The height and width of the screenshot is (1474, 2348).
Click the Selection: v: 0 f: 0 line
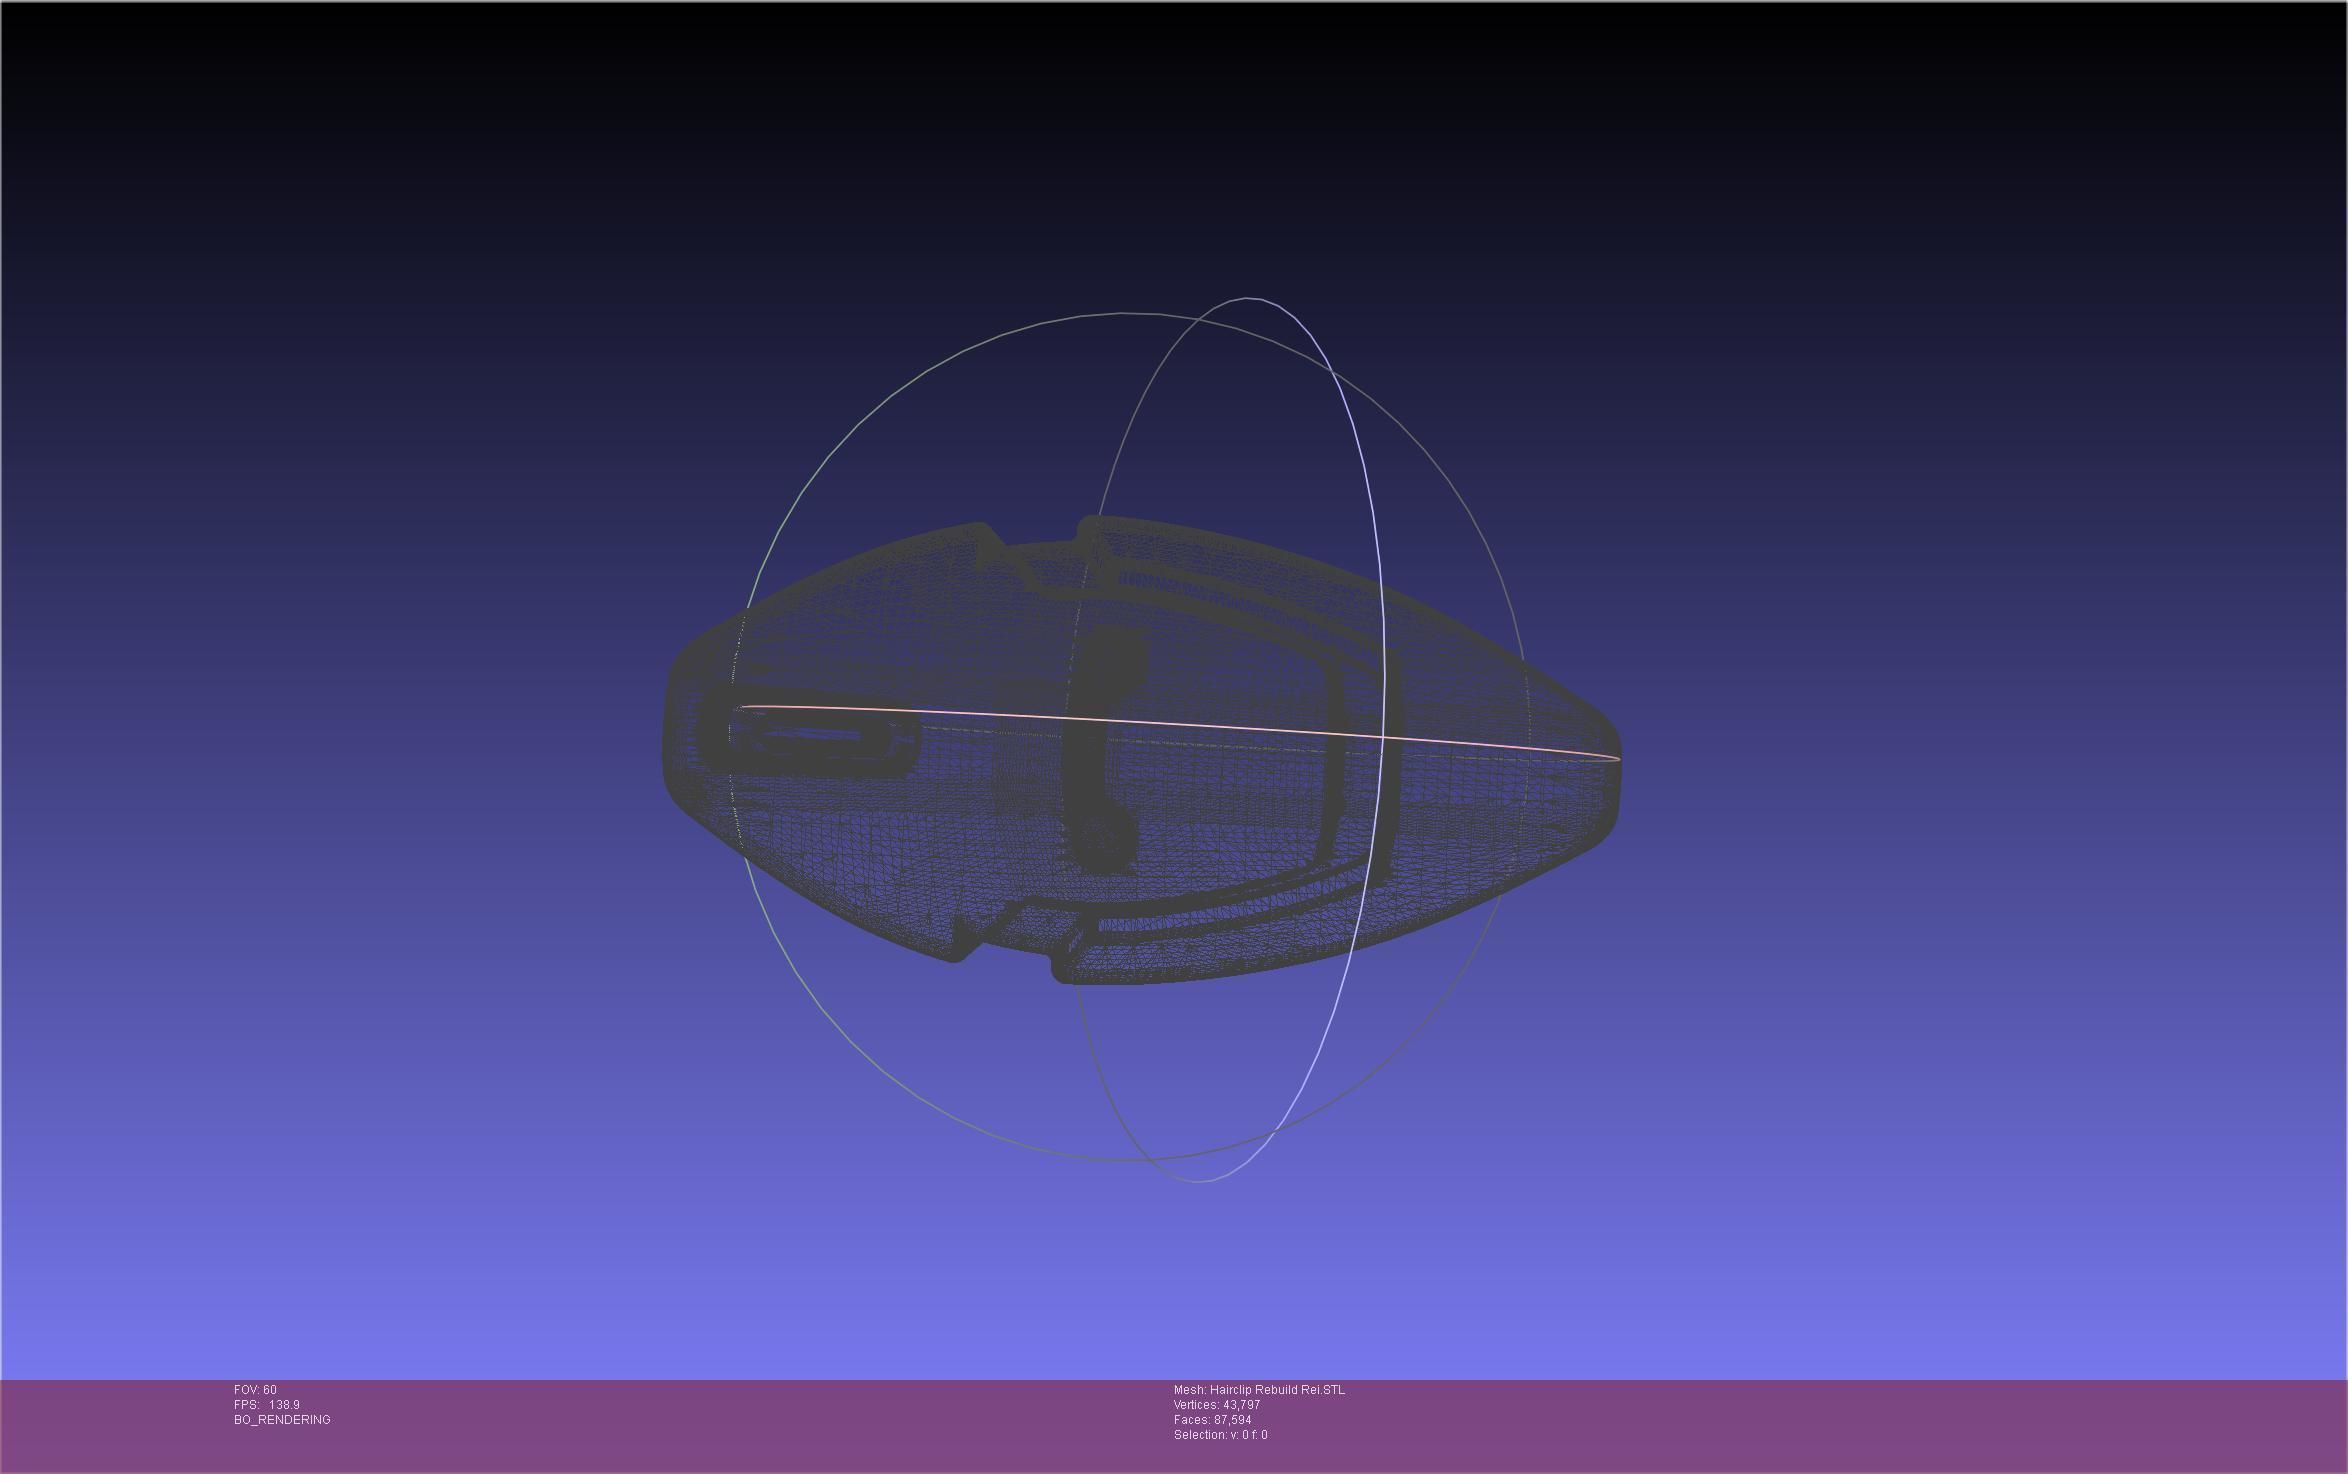click(x=1220, y=1434)
